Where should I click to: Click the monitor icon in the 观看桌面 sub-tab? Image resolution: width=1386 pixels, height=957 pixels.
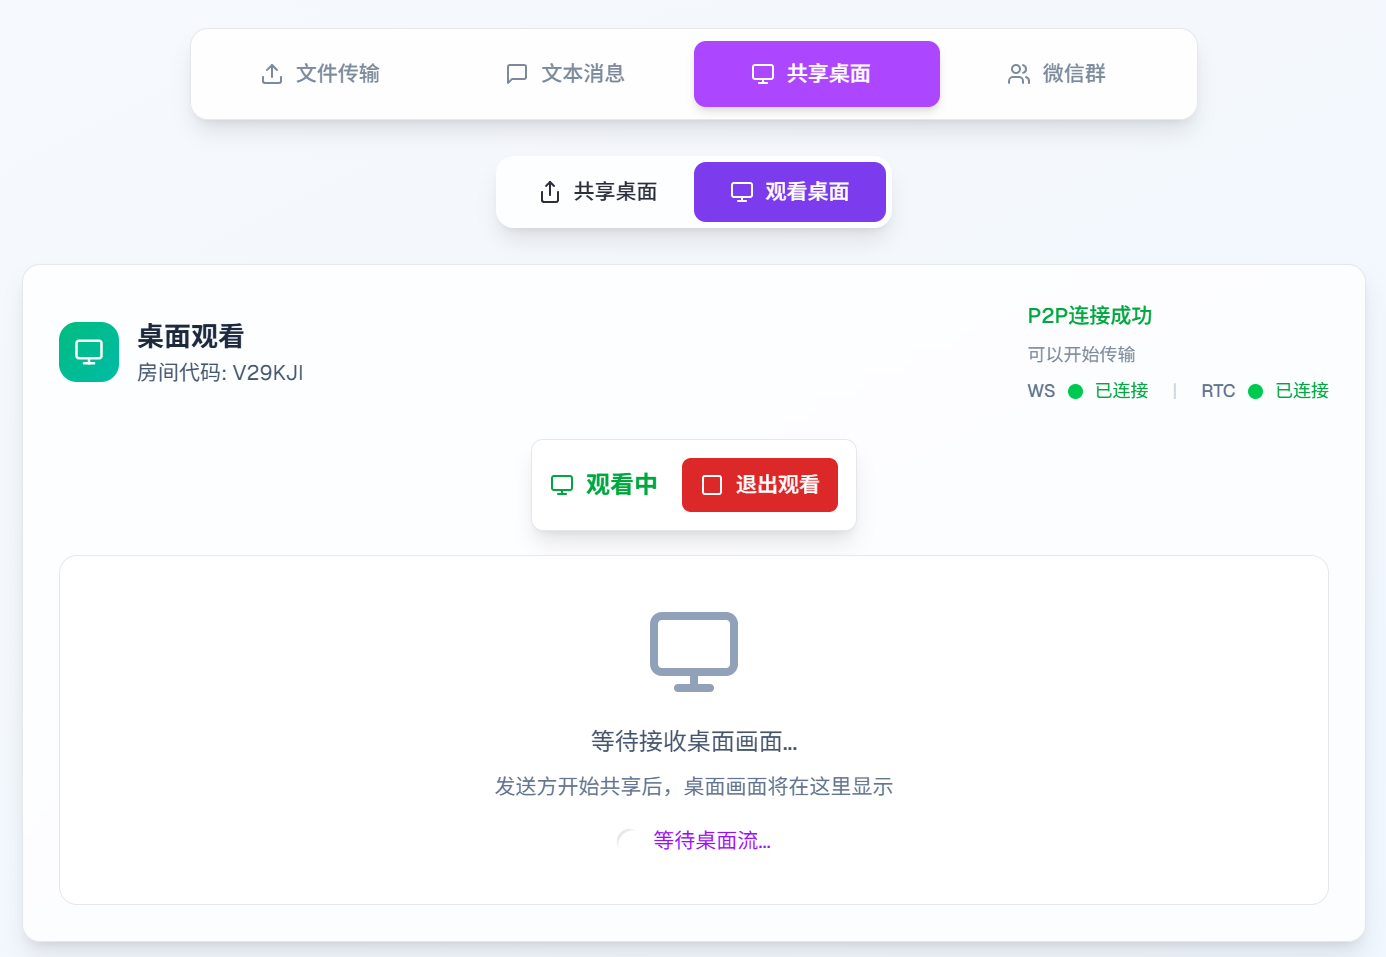[x=742, y=192]
